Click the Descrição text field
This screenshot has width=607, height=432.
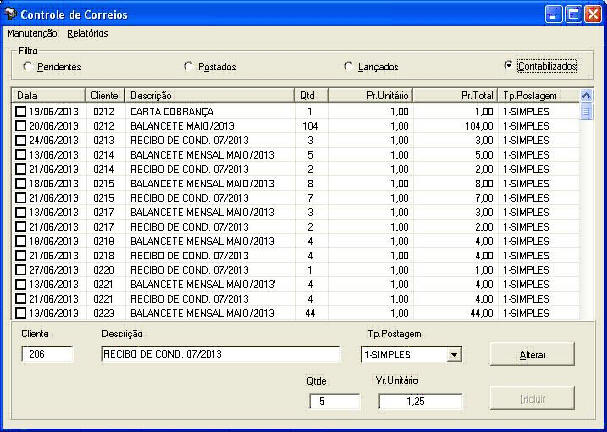(221, 355)
